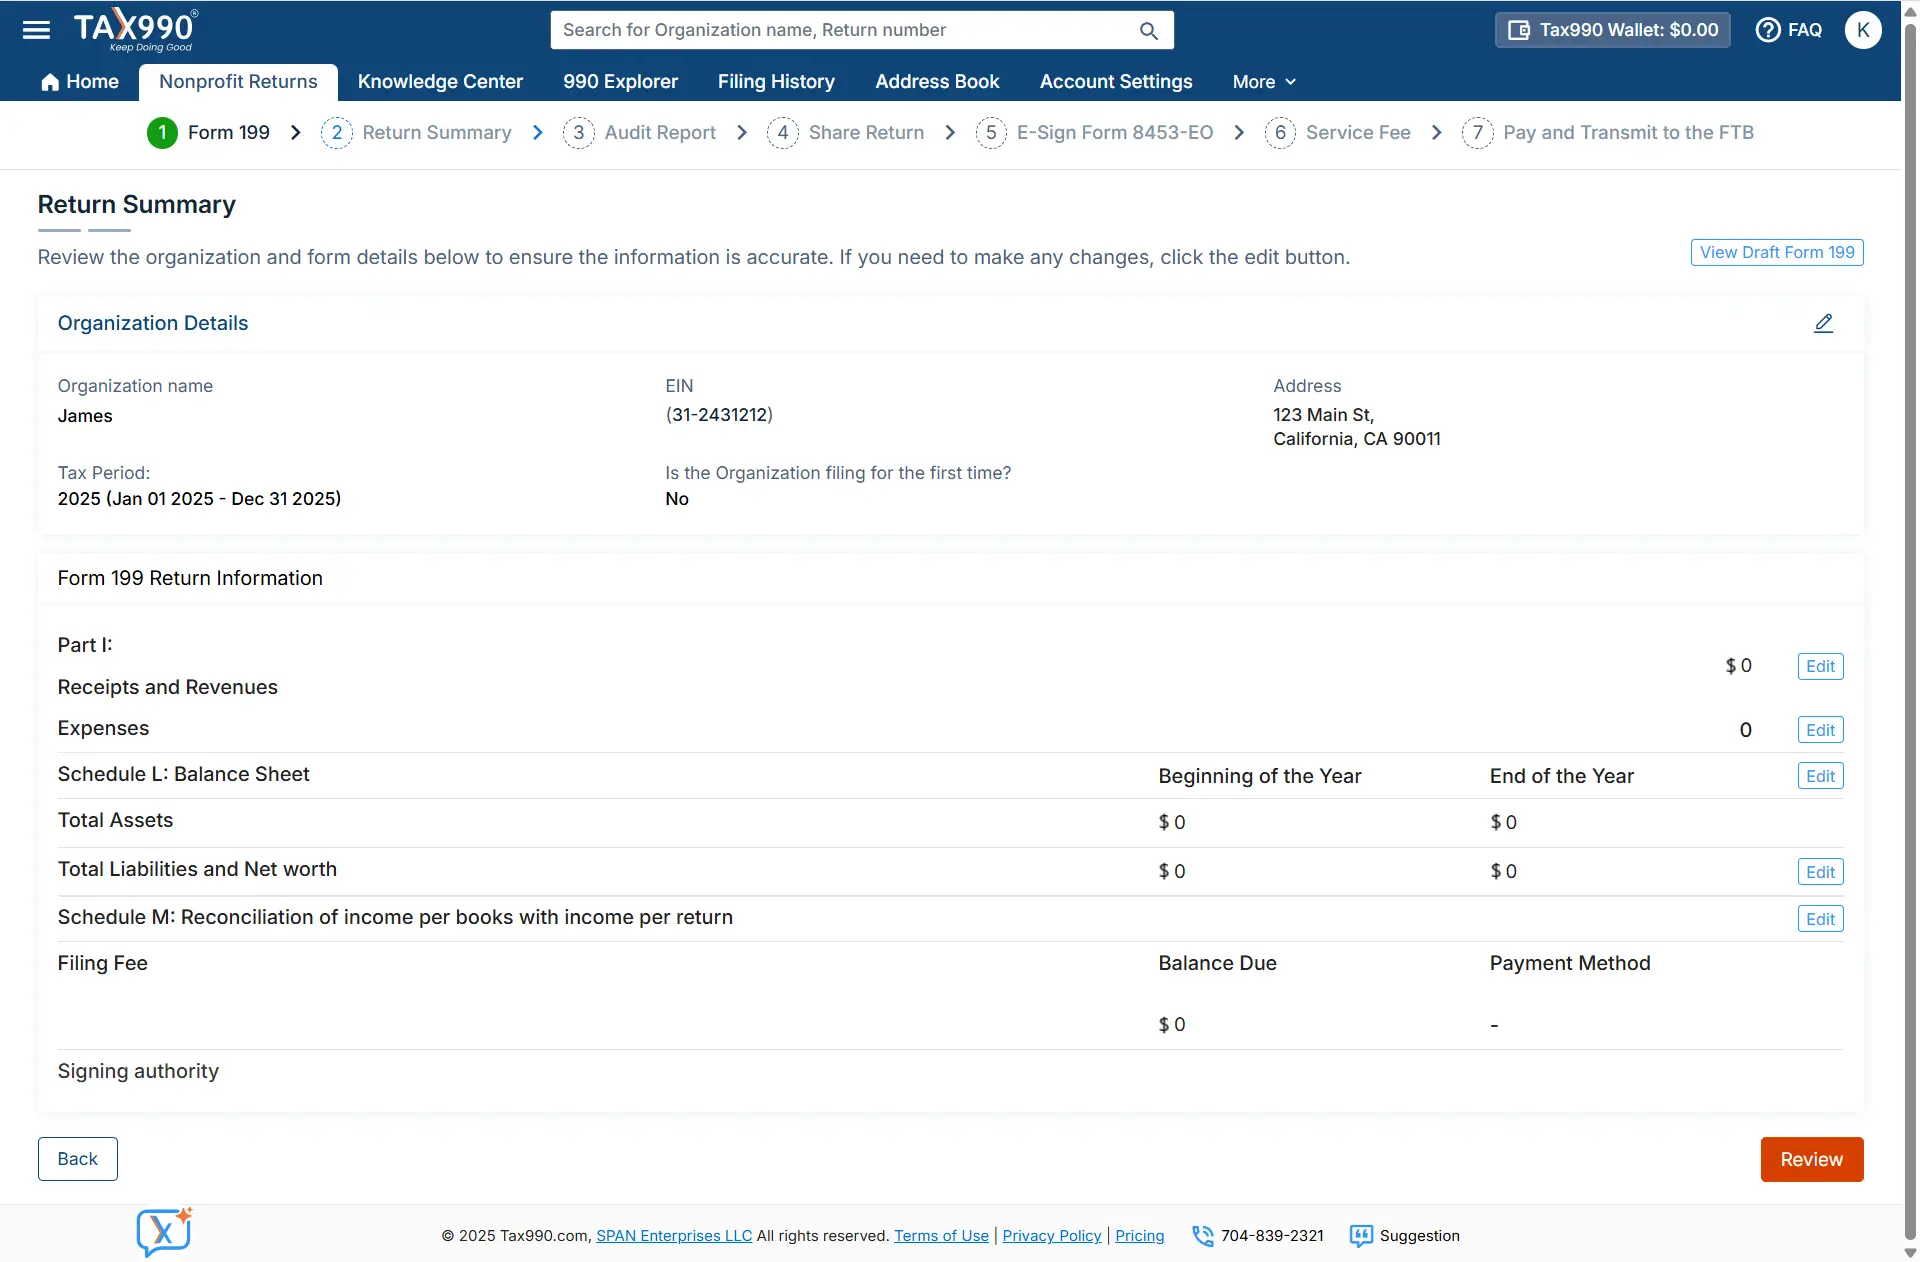Click the Tax990 logo
The width and height of the screenshot is (1920, 1262).
(x=135, y=29)
